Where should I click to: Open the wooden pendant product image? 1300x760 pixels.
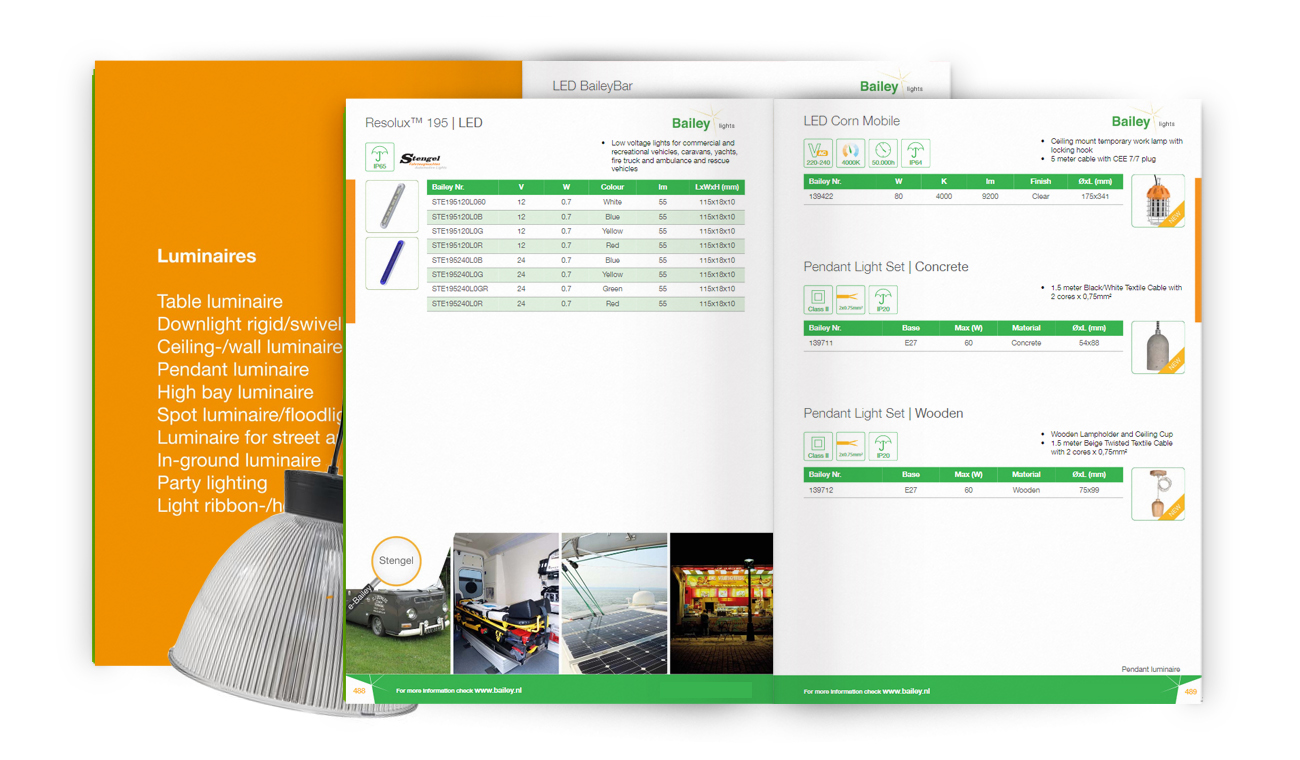pos(1158,494)
